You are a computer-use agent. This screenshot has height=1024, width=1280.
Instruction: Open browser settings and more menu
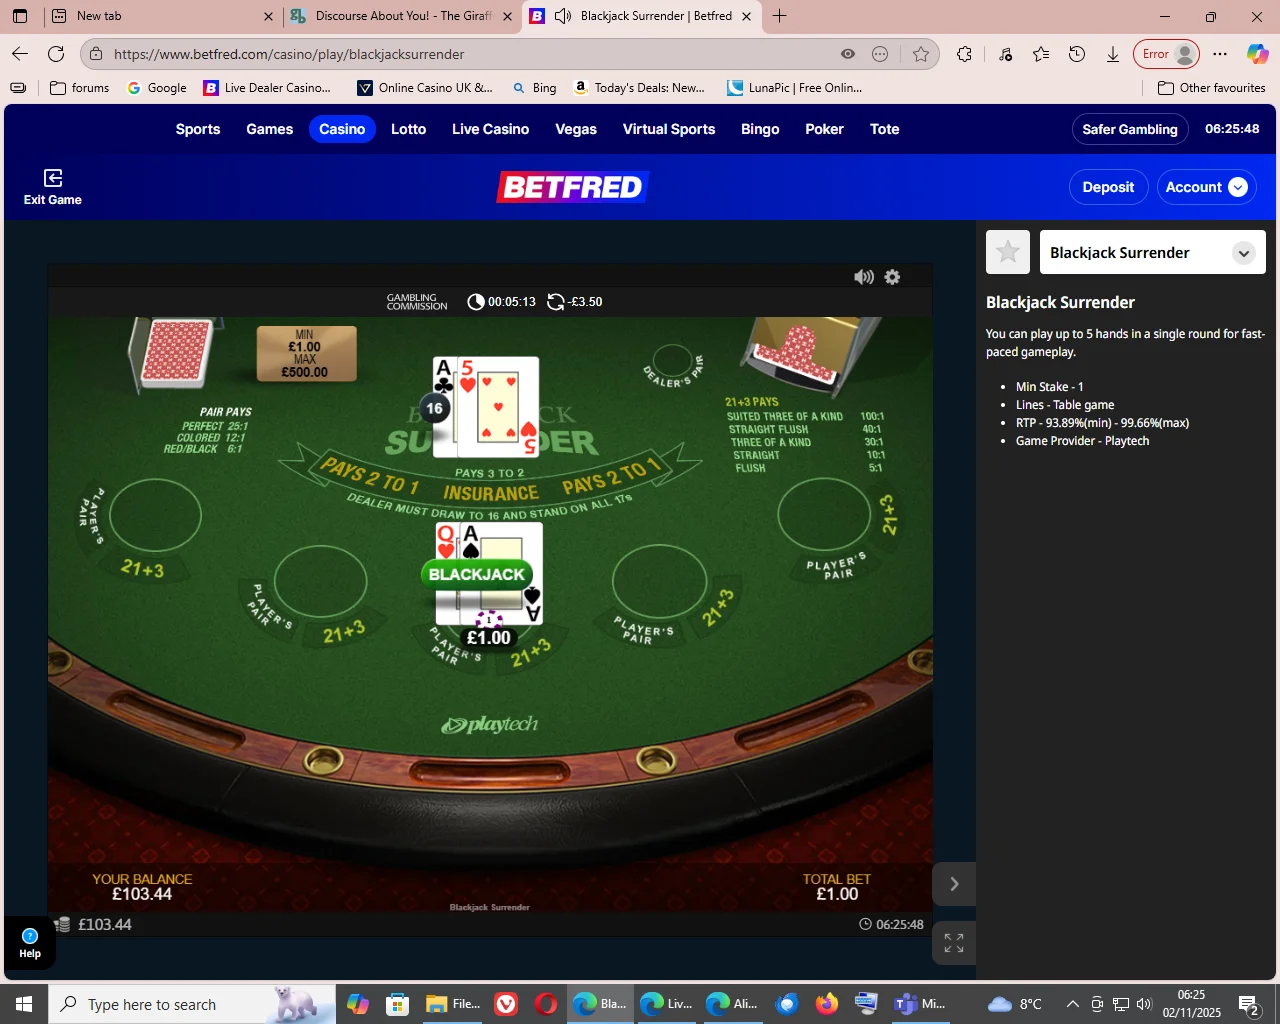tap(1220, 54)
